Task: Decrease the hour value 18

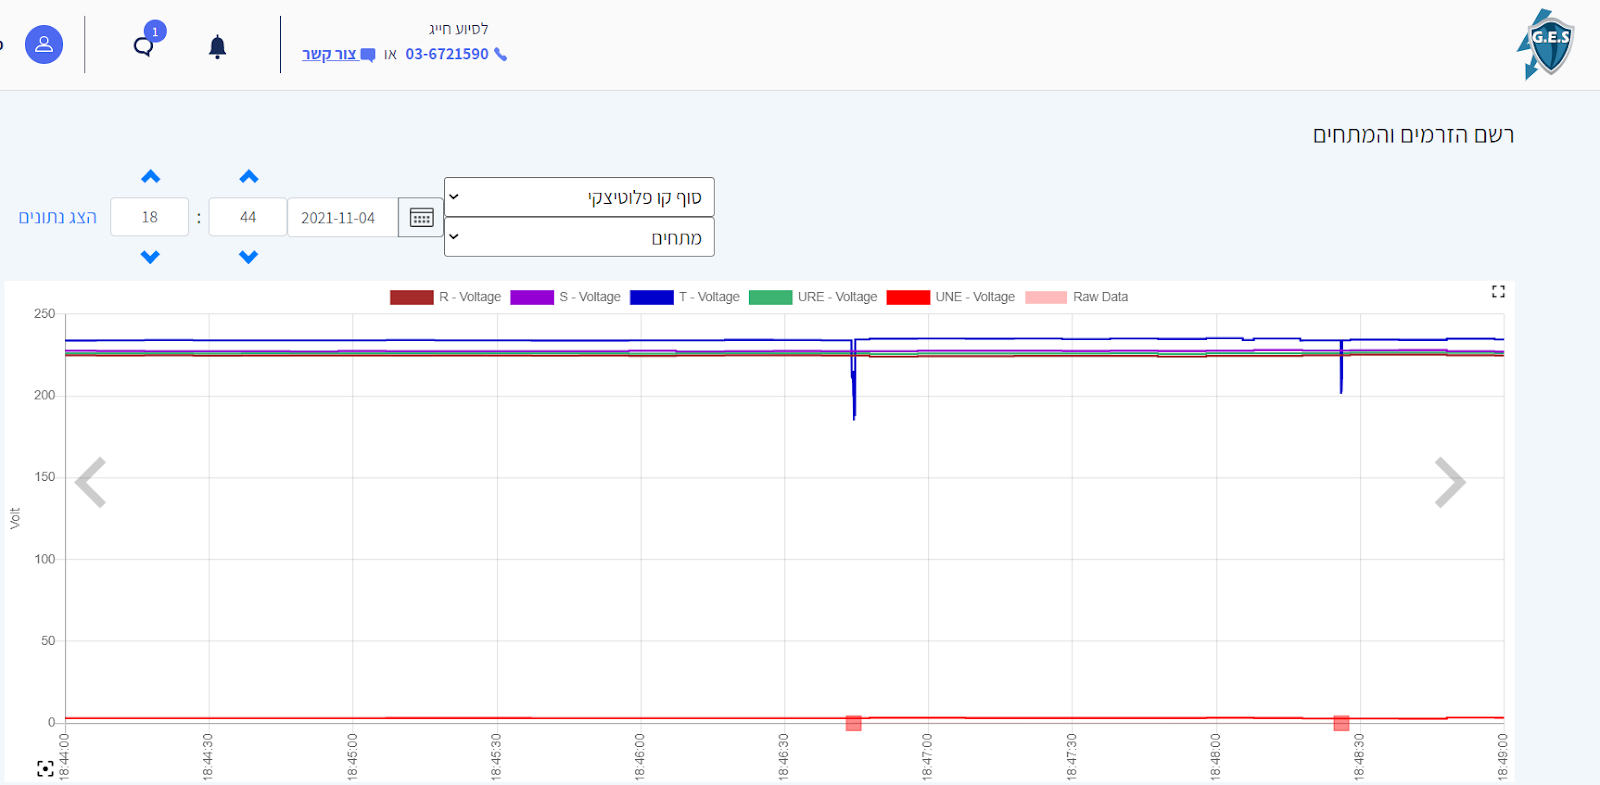Action: (x=150, y=257)
